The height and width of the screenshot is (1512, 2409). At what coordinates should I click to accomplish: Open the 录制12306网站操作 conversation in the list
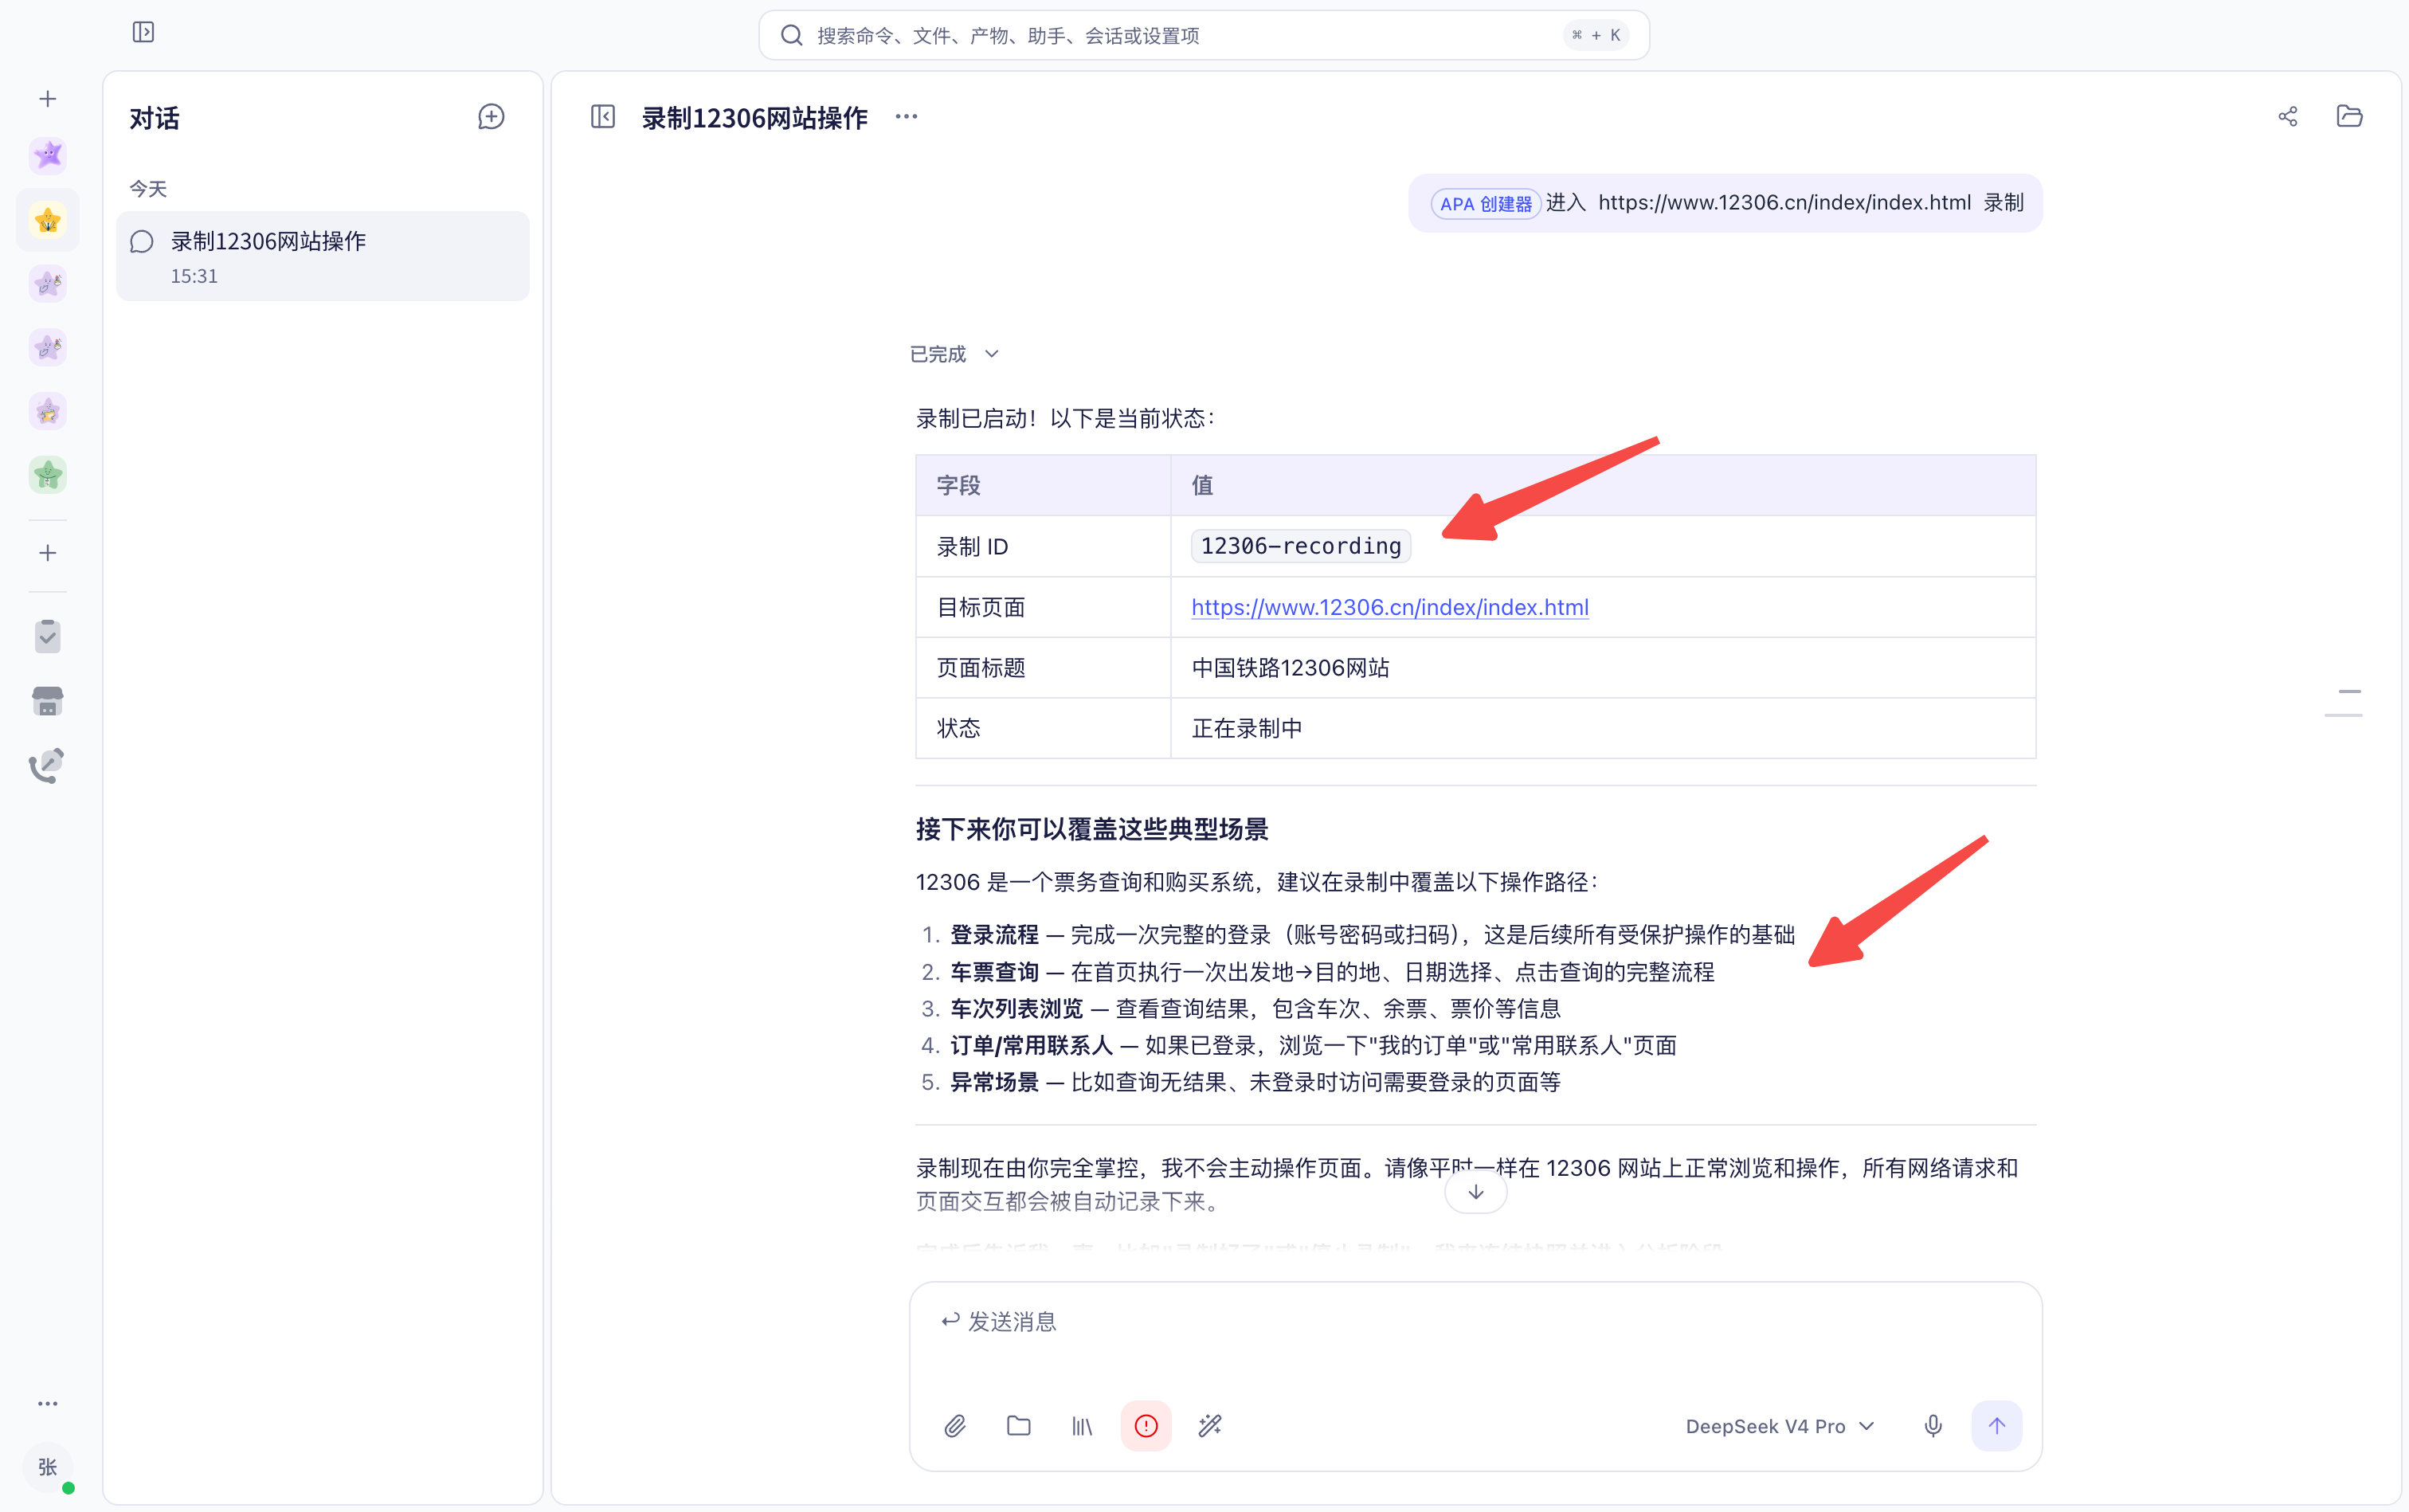pos(323,256)
